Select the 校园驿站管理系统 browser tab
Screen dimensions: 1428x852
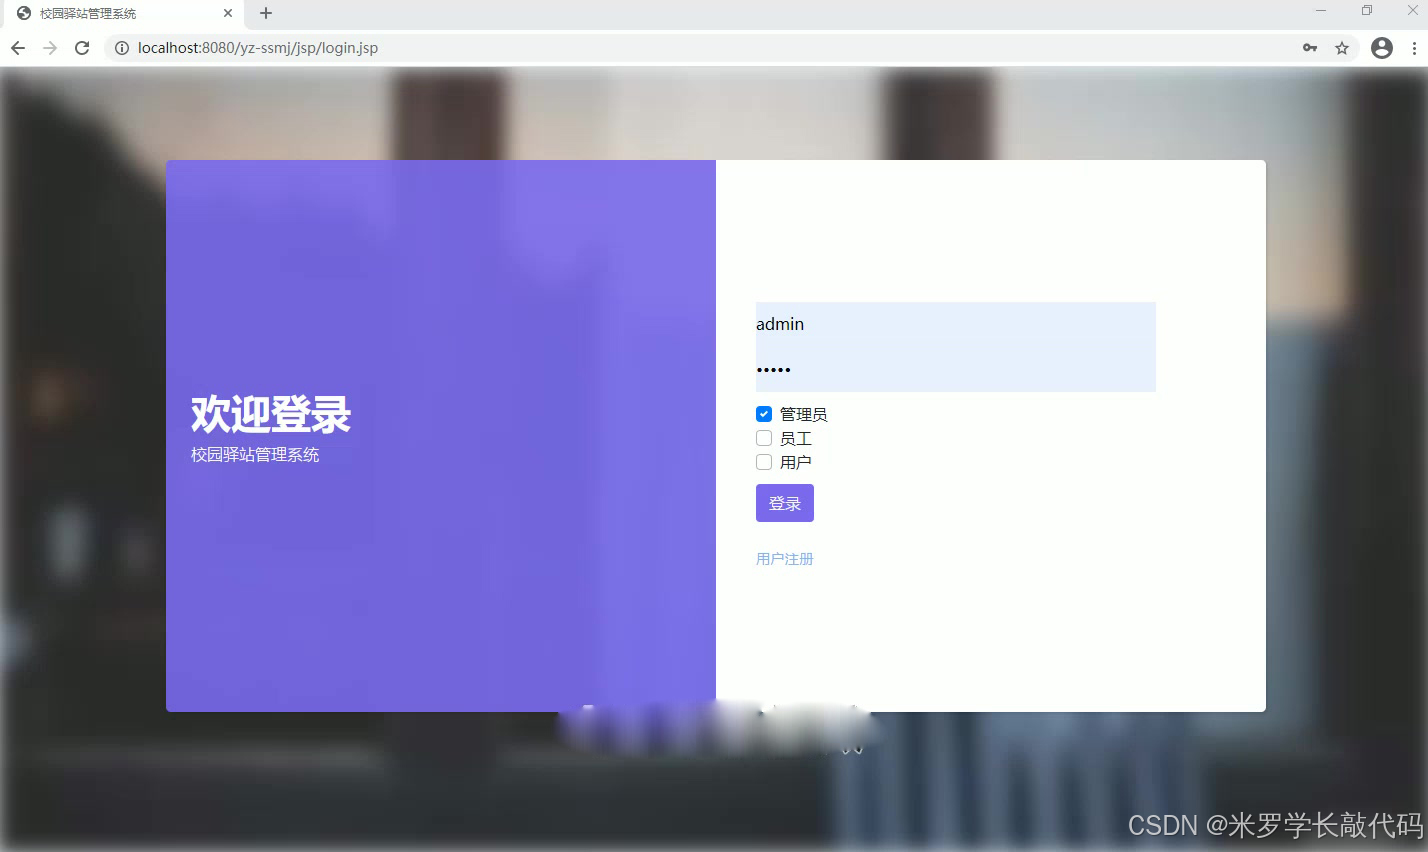pos(110,13)
